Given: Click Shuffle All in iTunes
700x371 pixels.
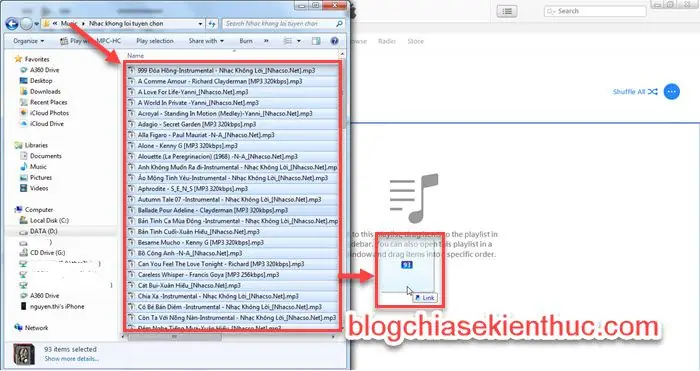Looking at the screenshot, I should tap(635, 92).
